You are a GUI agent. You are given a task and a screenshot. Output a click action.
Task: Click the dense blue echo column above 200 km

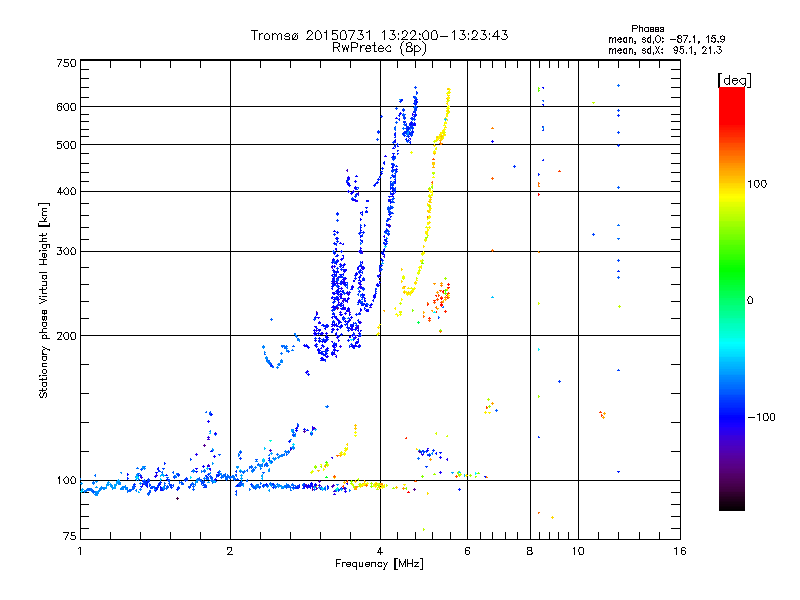click(338, 286)
